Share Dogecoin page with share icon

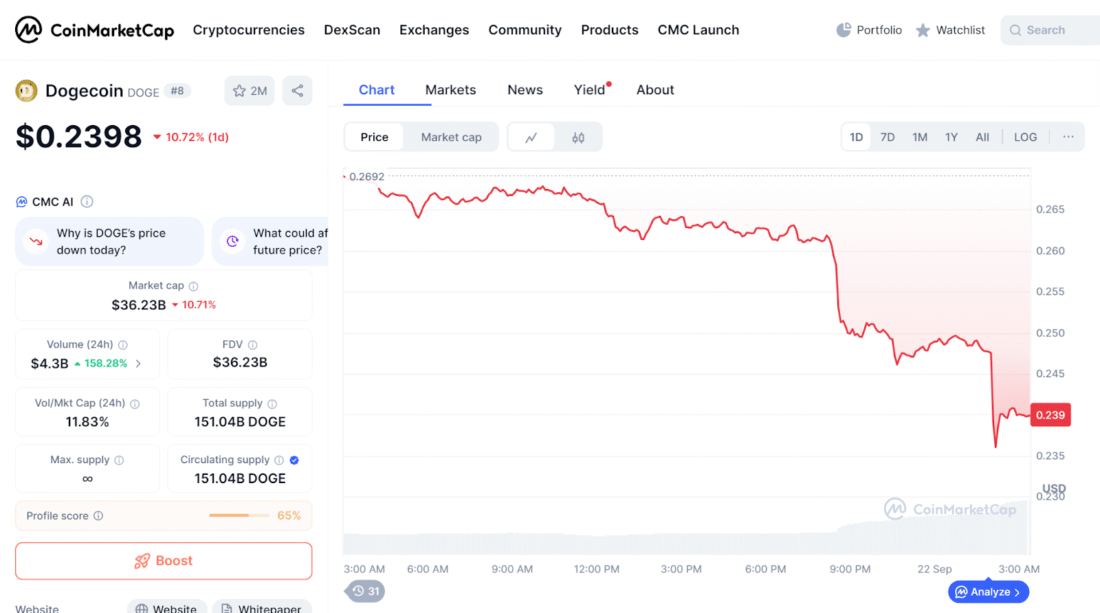coord(297,90)
